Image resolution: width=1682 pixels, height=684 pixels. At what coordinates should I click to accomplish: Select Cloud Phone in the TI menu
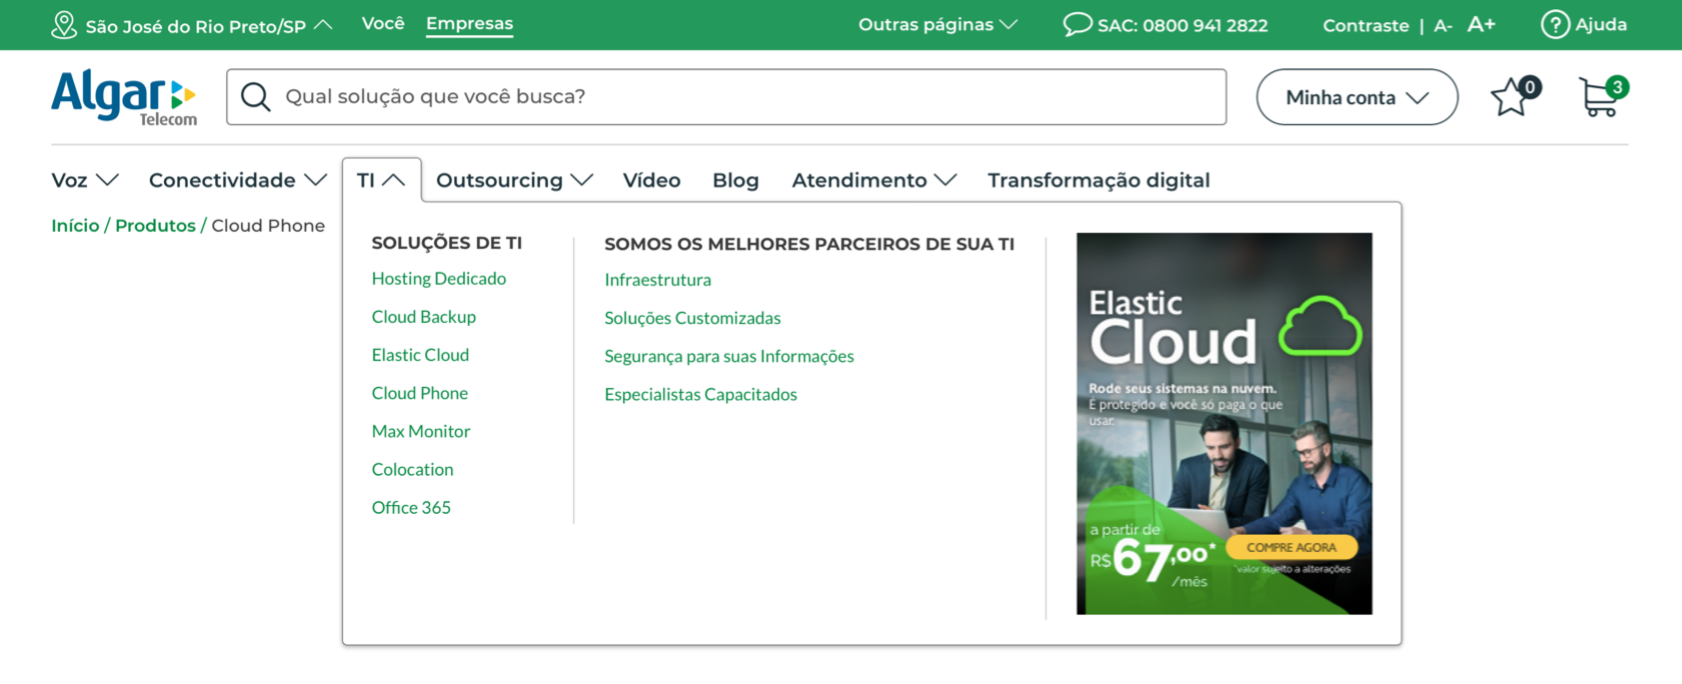[x=420, y=393]
